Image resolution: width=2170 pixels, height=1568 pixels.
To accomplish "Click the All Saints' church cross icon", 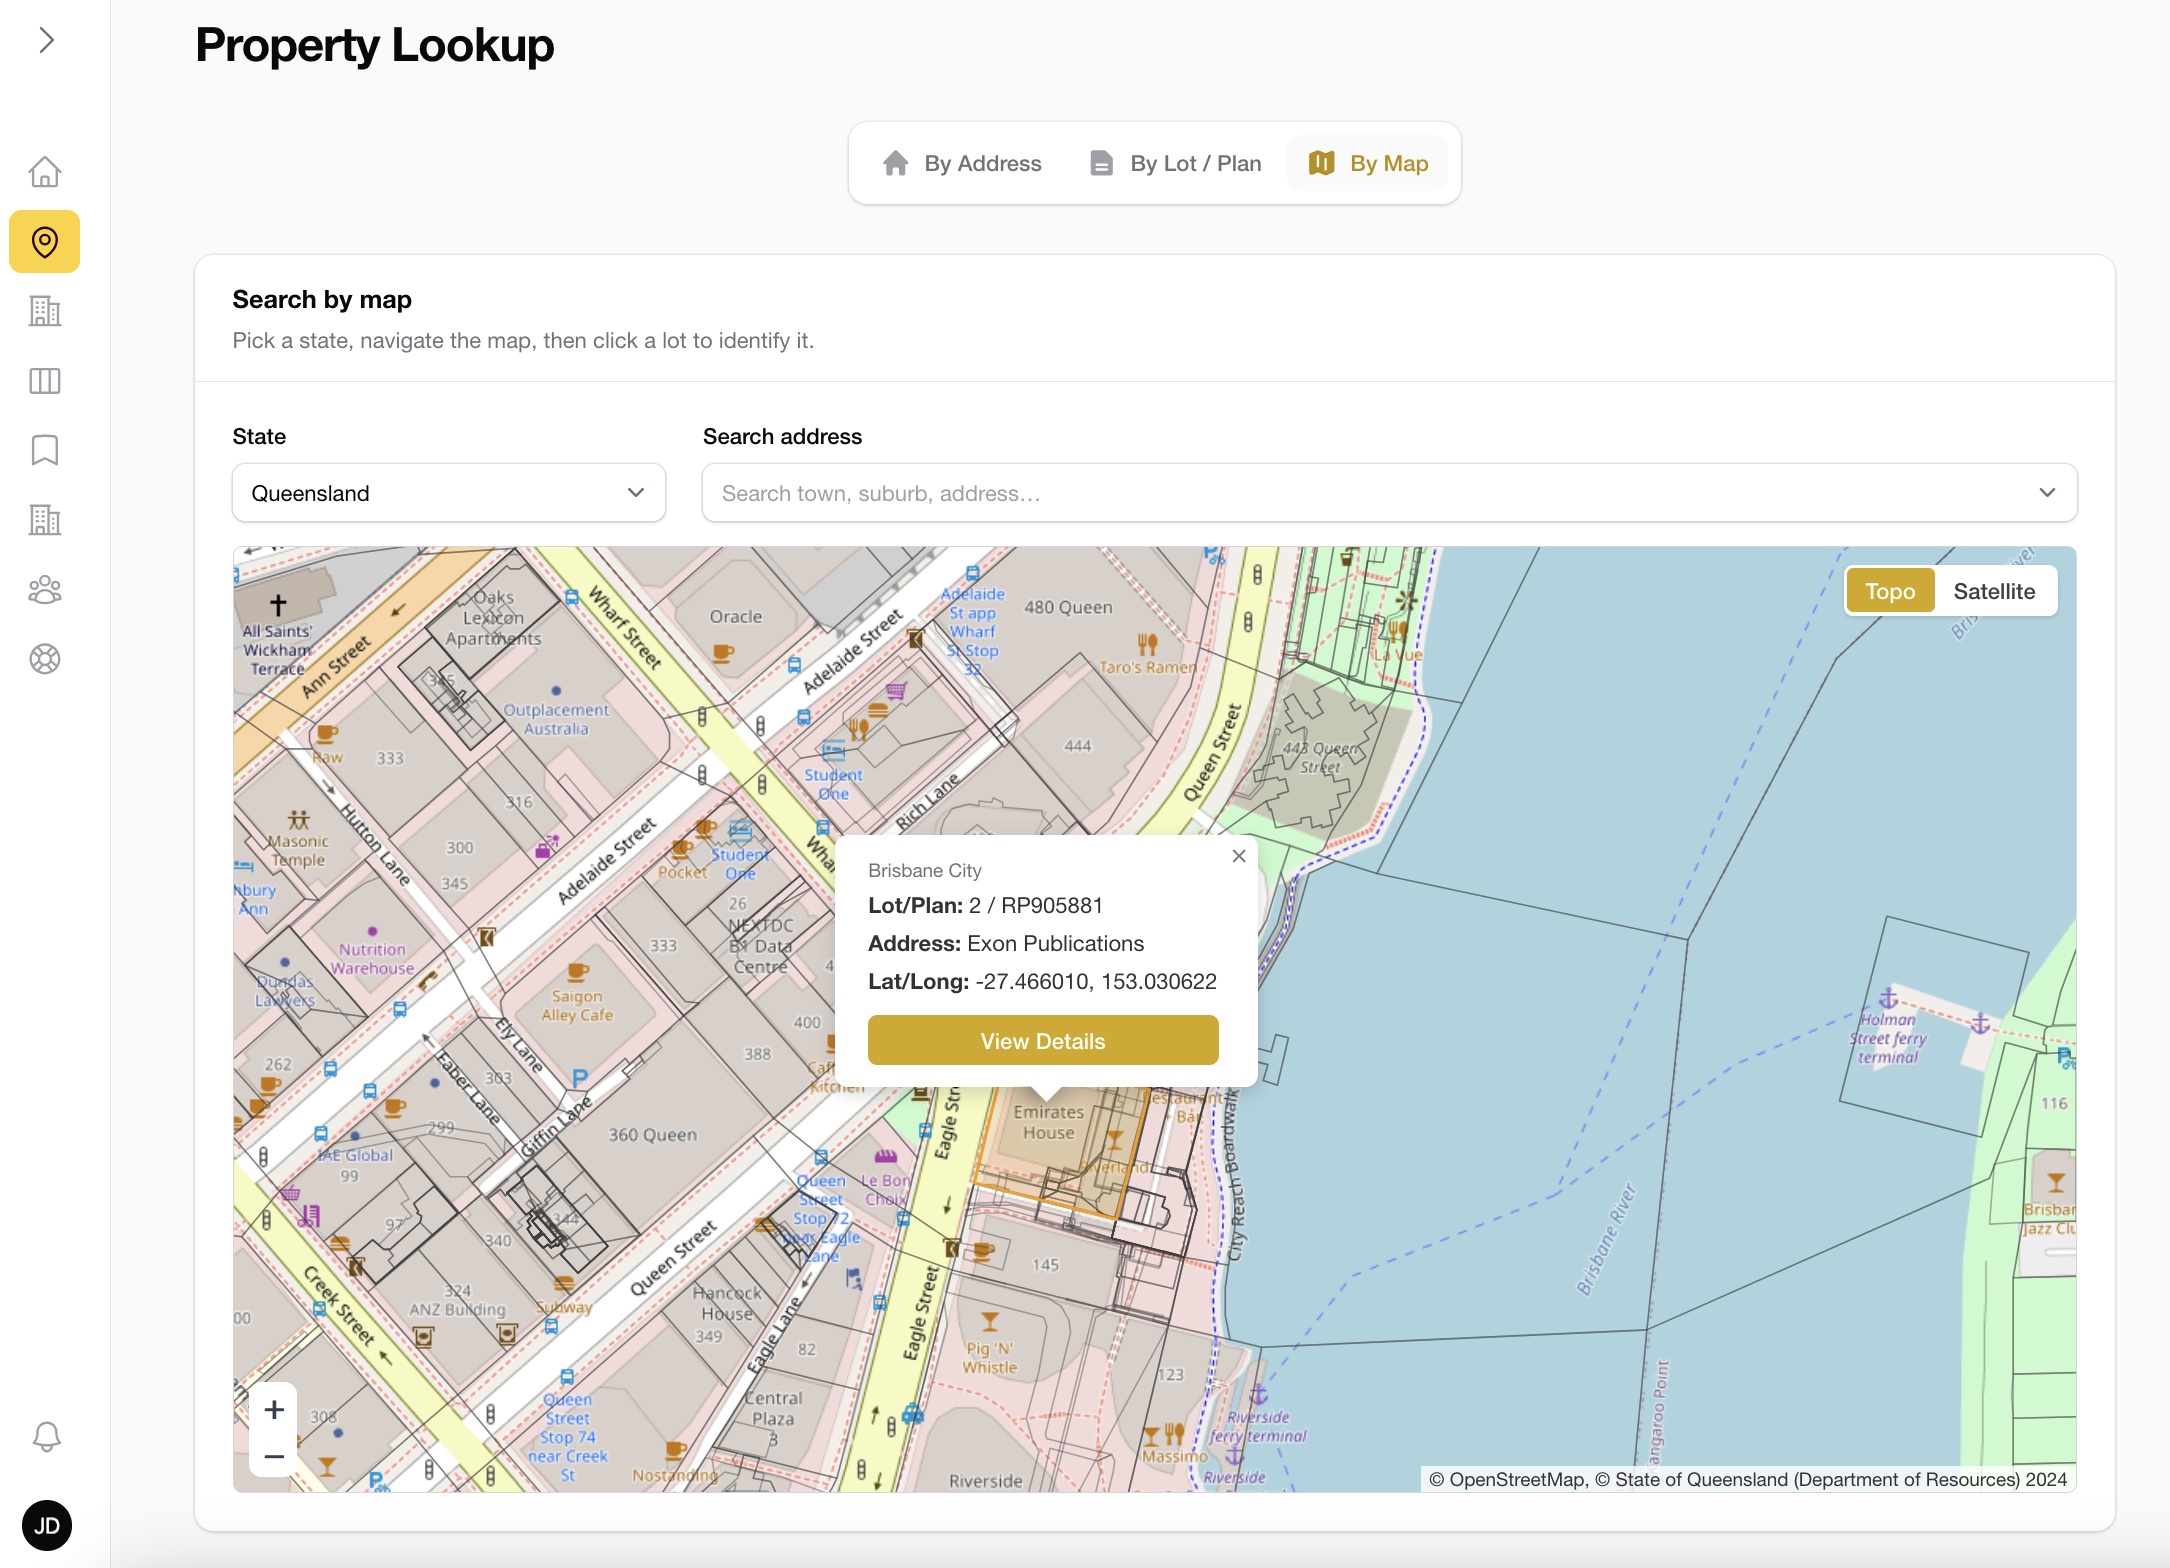I will (x=278, y=604).
